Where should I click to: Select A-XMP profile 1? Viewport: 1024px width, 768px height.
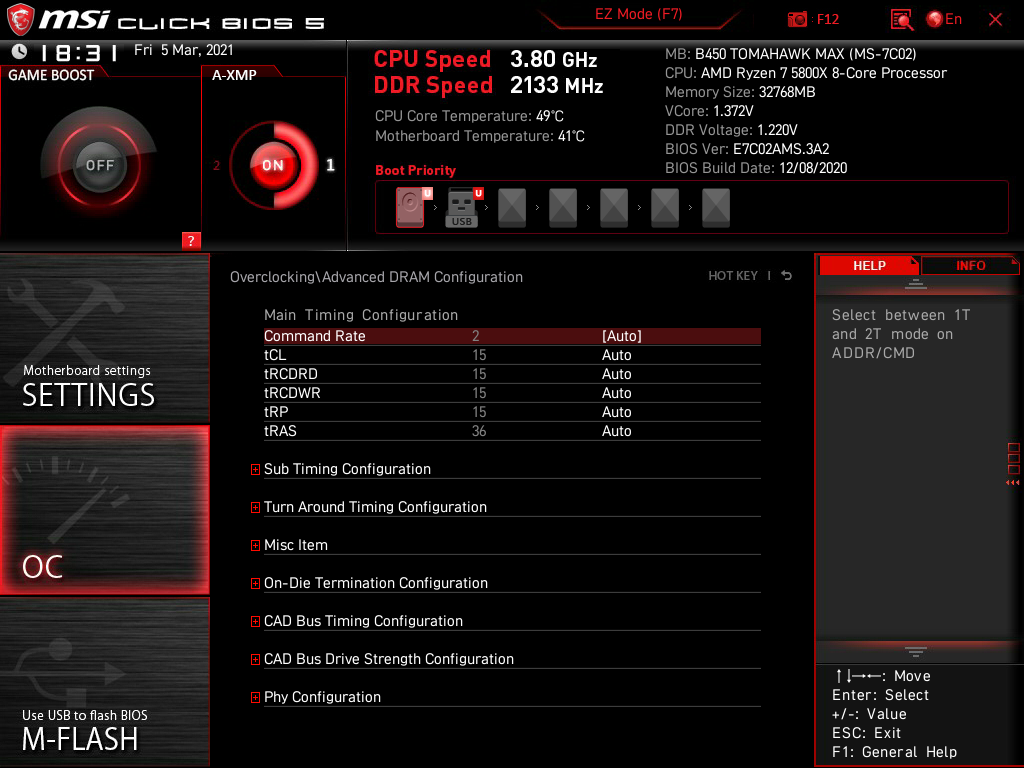pyautogui.click(x=330, y=165)
